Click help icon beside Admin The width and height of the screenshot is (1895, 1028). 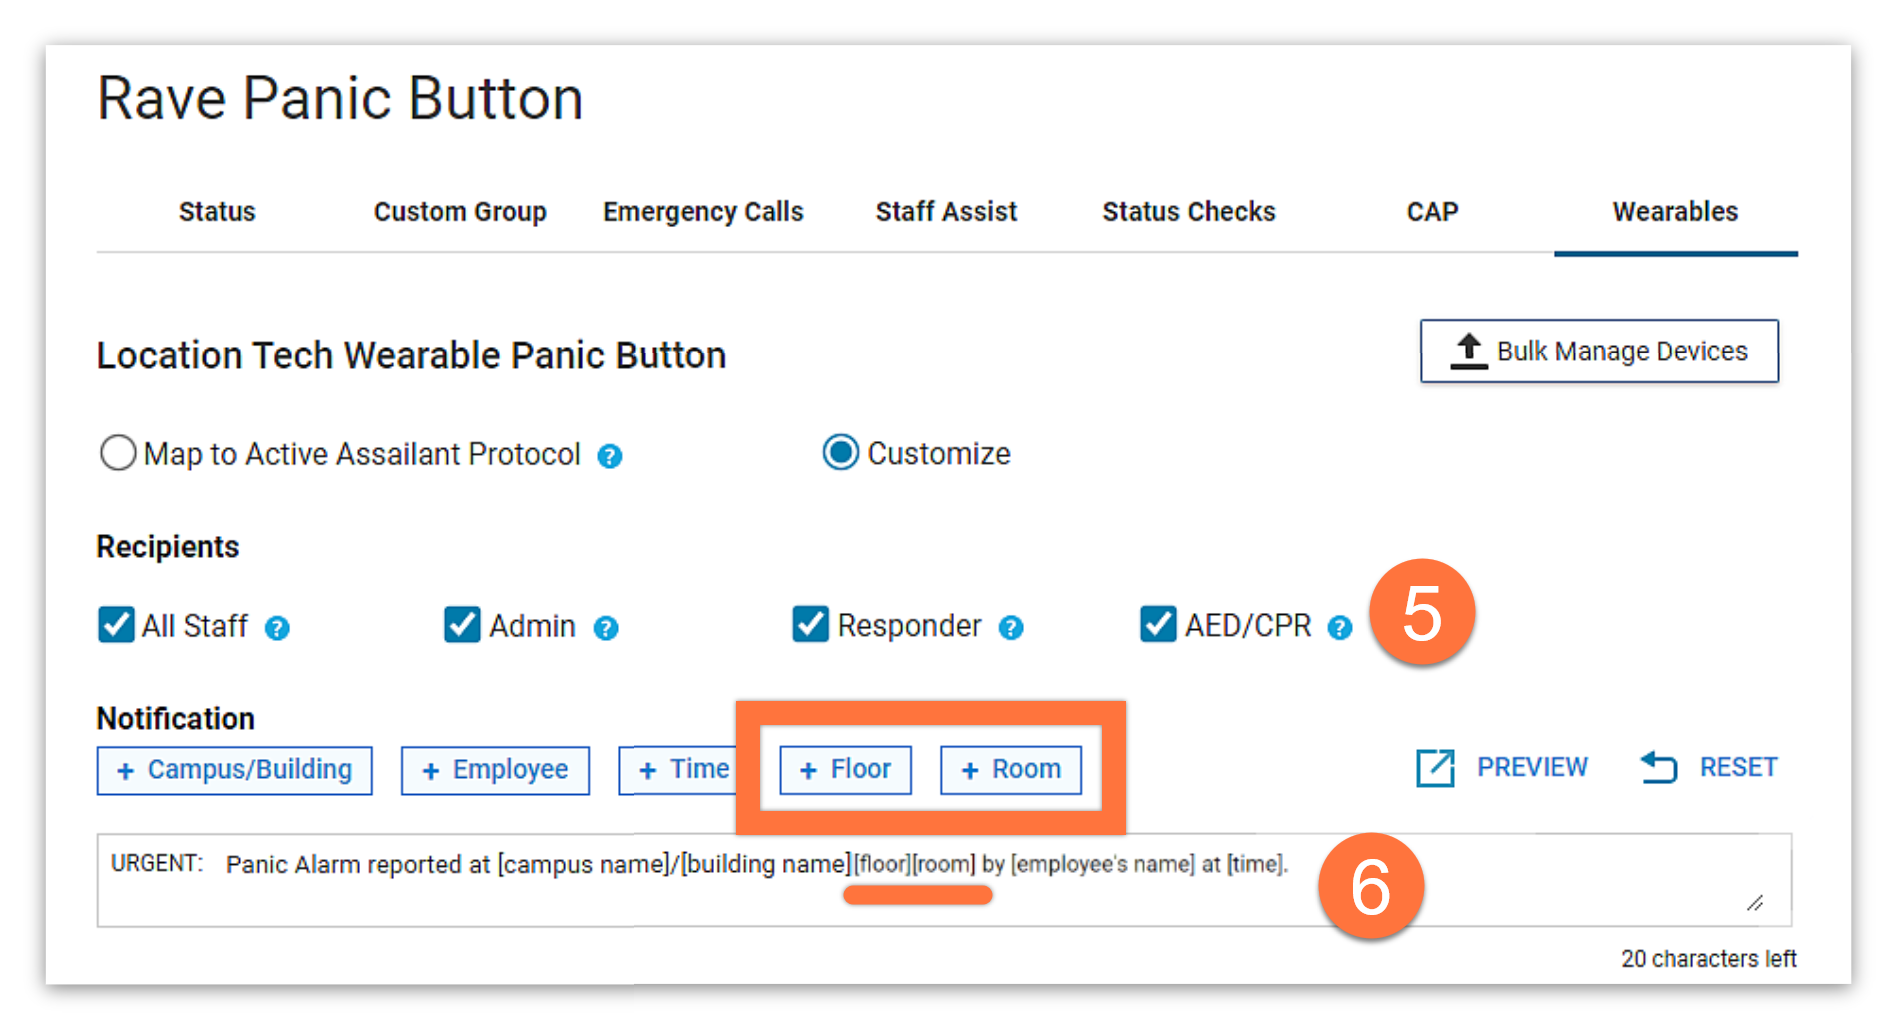coord(606,628)
